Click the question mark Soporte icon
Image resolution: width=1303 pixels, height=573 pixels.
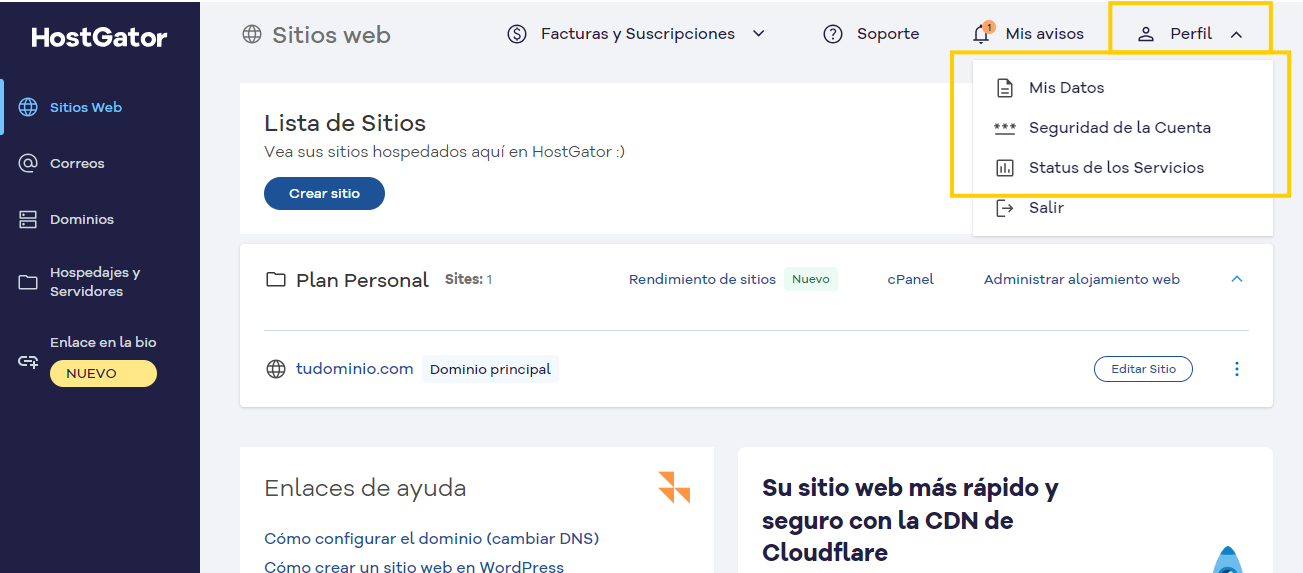click(833, 34)
